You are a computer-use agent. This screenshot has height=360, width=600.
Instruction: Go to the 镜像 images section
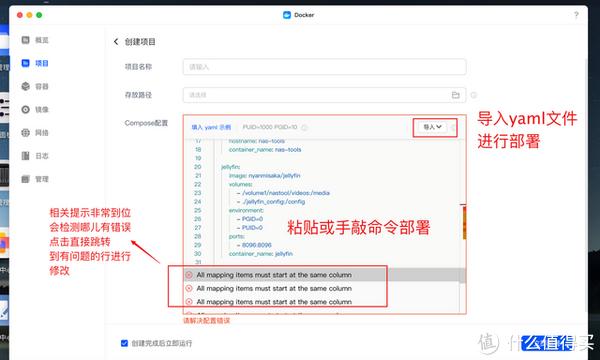click(x=35, y=109)
